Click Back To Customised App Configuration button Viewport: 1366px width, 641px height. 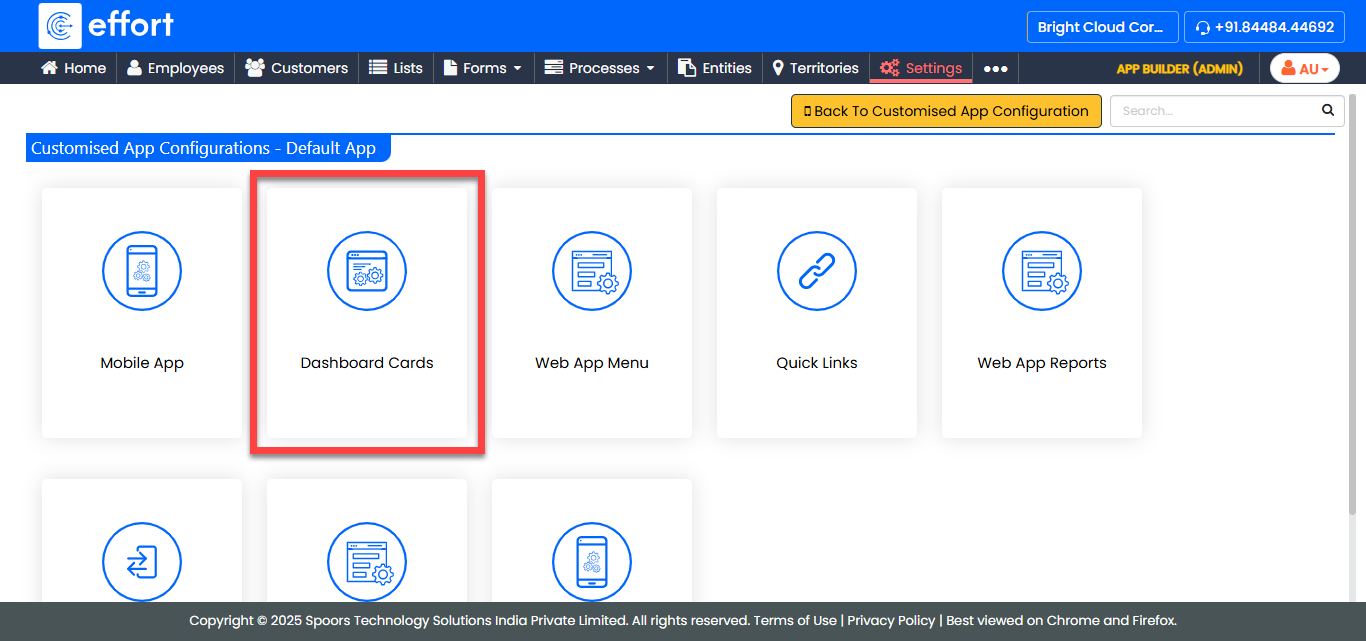(946, 111)
